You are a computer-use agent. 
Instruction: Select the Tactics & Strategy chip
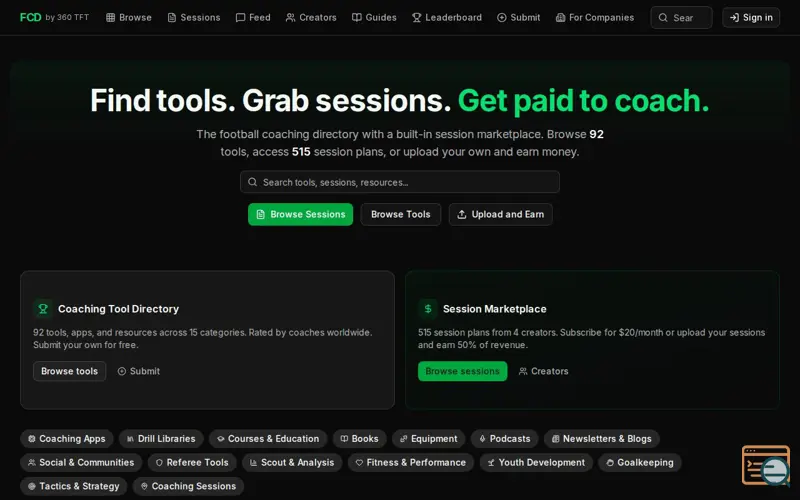click(x=74, y=486)
